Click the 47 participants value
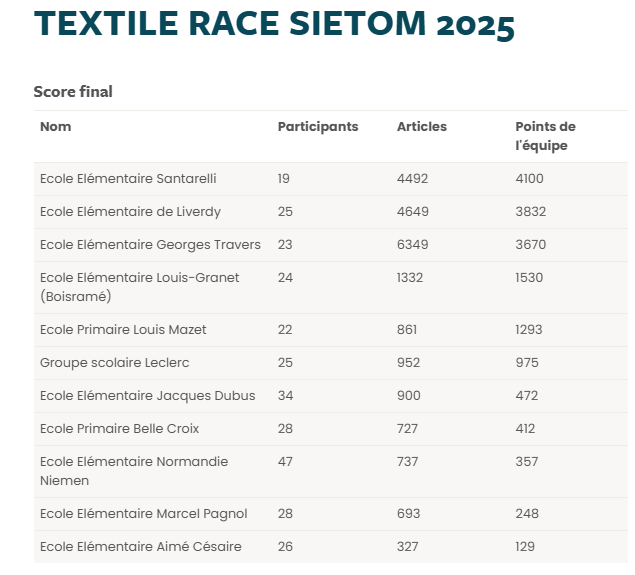Image resolution: width=635 pixels, height=575 pixels. [285, 462]
